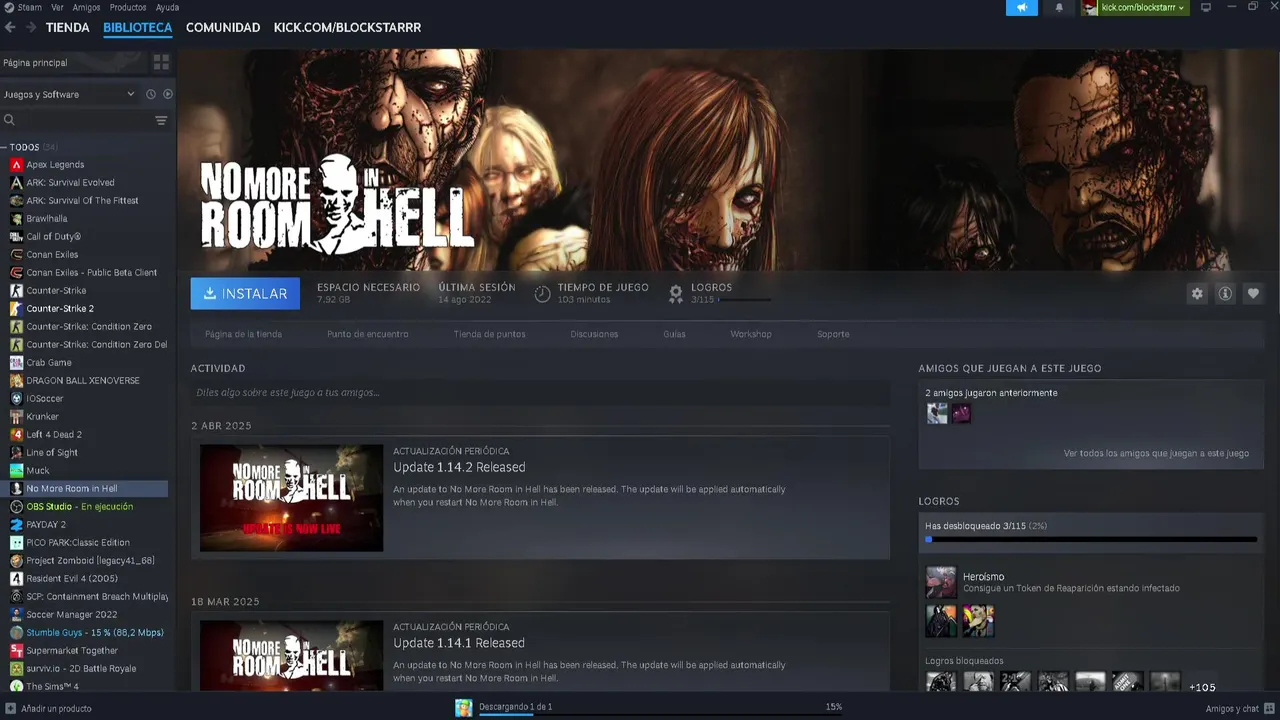The image size is (1280, 720).
Task: Click the back navigation arrow
Action: (11, 28)
